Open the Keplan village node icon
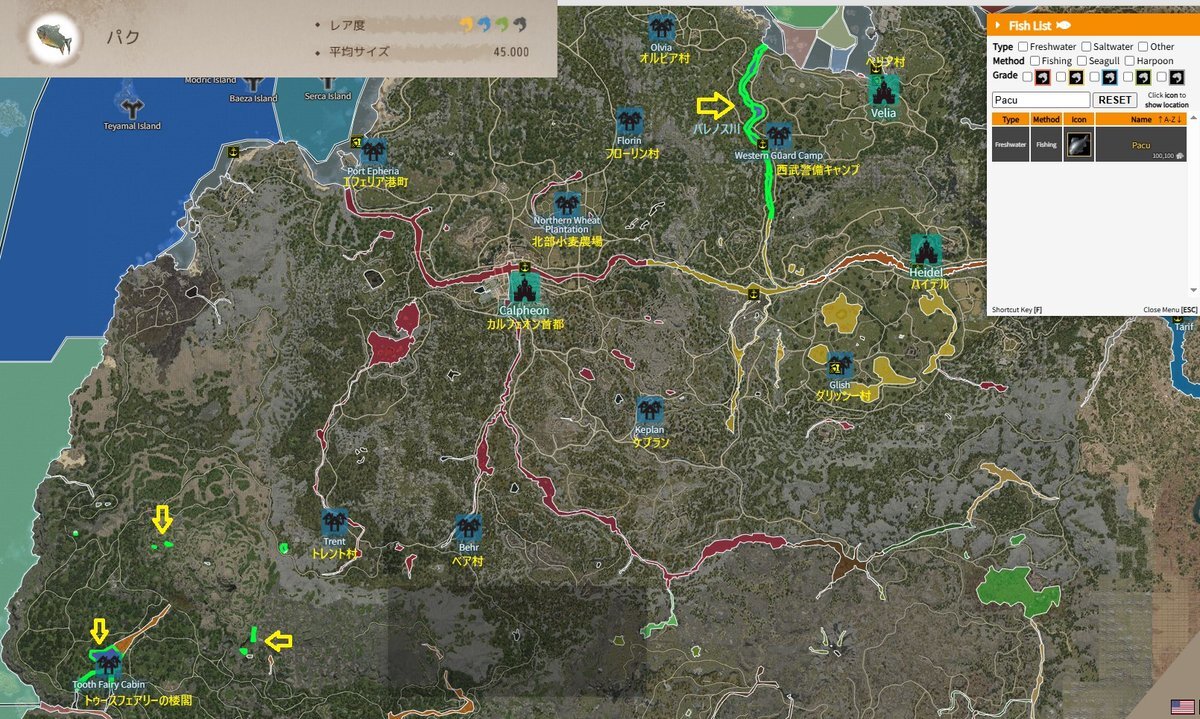Viewport: 1200px width, 719px height. pos(649,410)
